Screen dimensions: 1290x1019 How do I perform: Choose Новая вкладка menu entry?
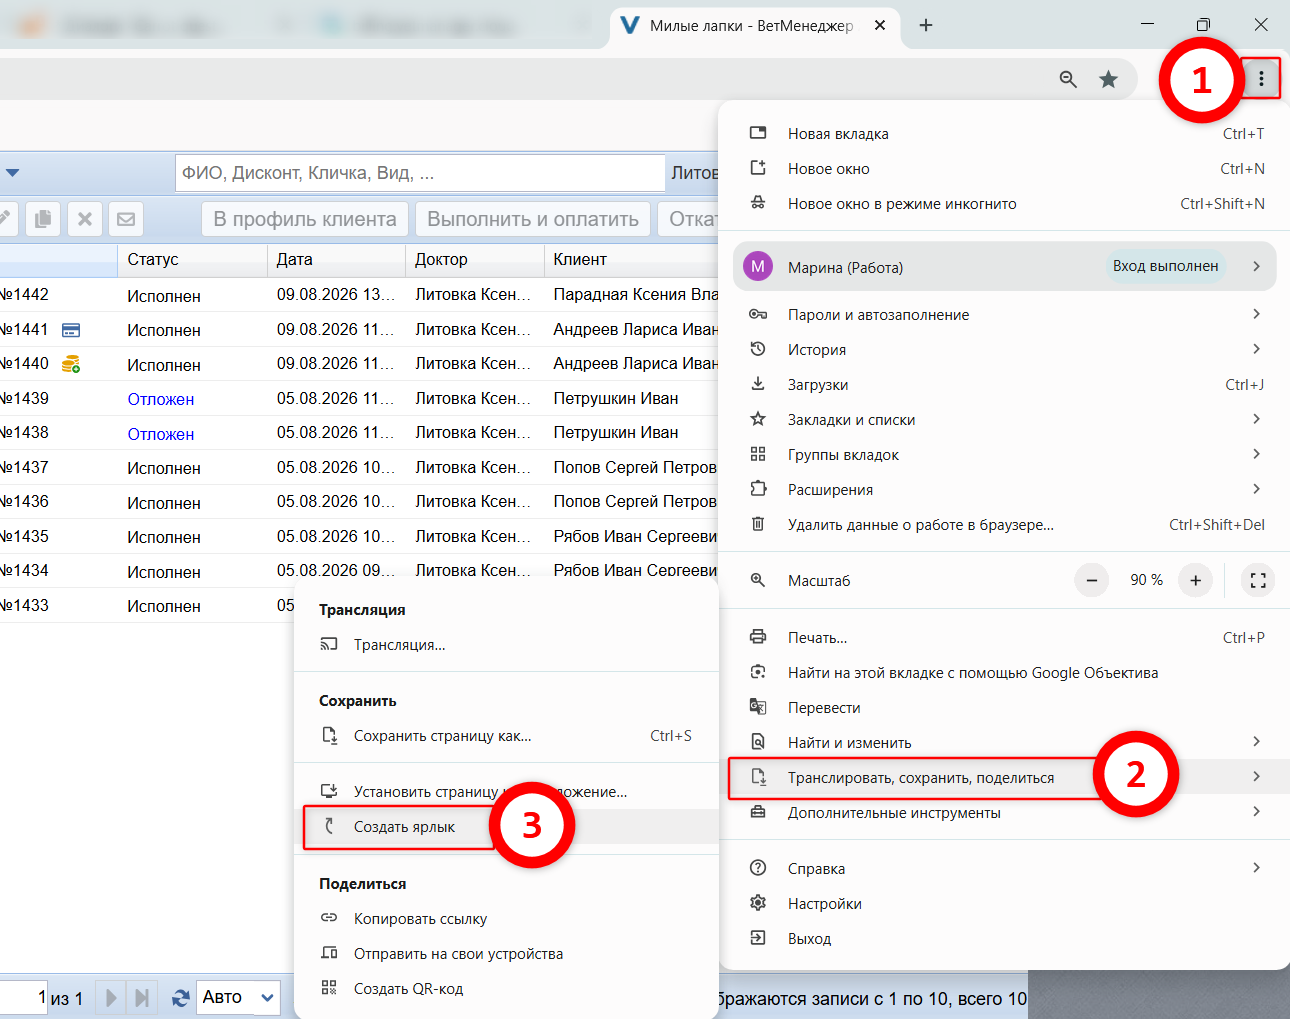point(1004,134)
